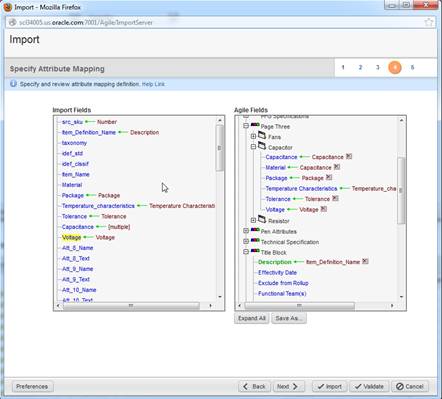Select Effectivity Date Agile field

pyautogui.click(x=277, y=273)
